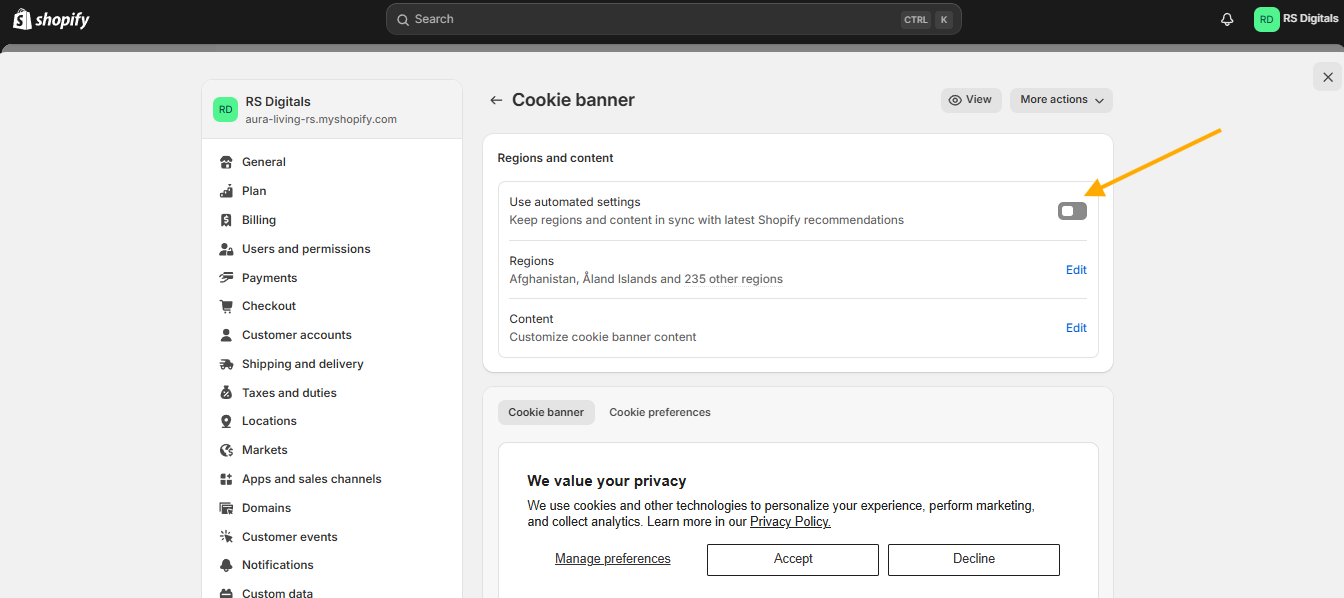Edit the Regions setting
This screenshot has height=598, width=1344.
[x=1076, y=270]
